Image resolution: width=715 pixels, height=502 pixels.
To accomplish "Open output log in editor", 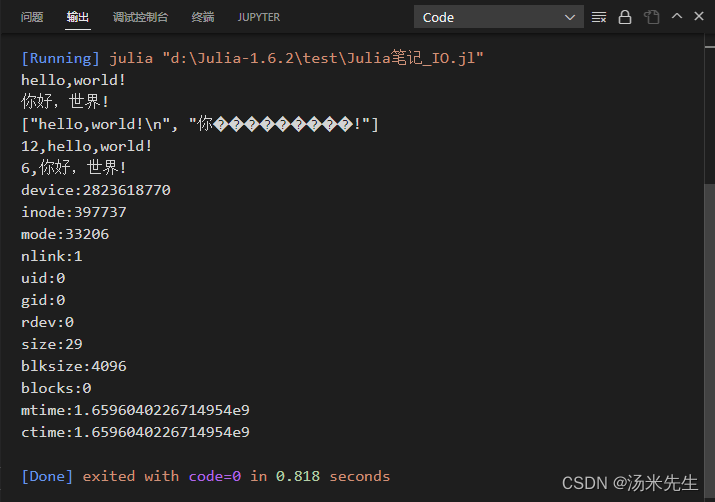I will click(652, 17).
